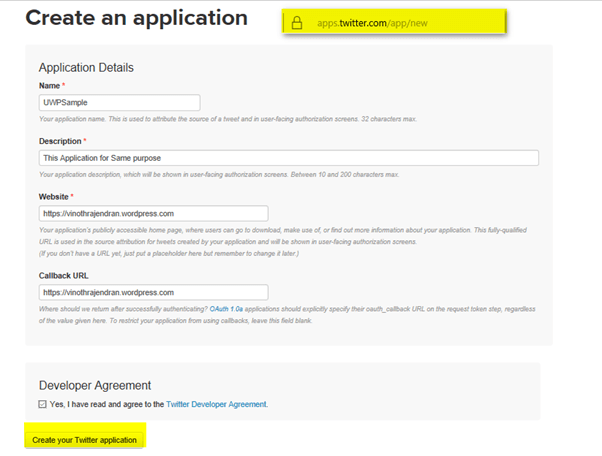Click the Create an application heading
This screenshot has width=602, height=456.
click(x=135, y=18)
